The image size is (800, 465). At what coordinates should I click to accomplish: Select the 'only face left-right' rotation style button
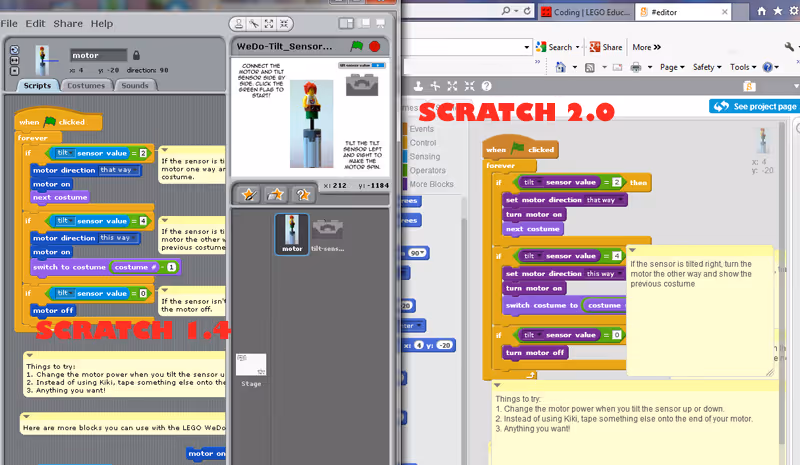click(x=14, y=60)
